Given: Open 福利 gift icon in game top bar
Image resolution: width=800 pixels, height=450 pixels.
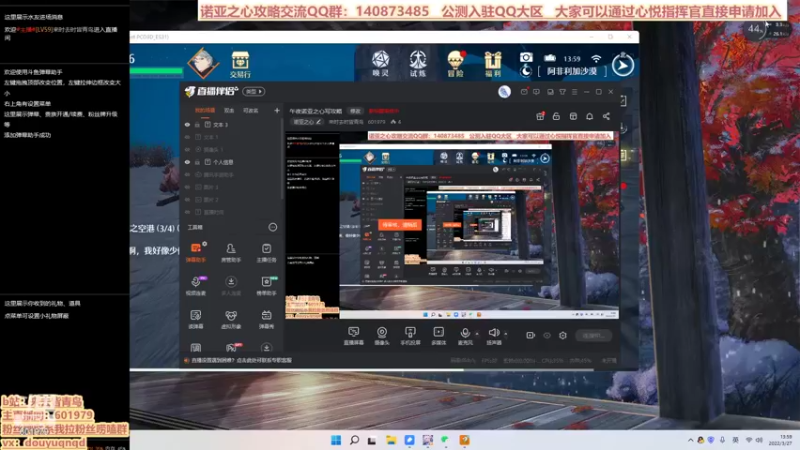Looking at the screenshot, I should tap(492, 64).
